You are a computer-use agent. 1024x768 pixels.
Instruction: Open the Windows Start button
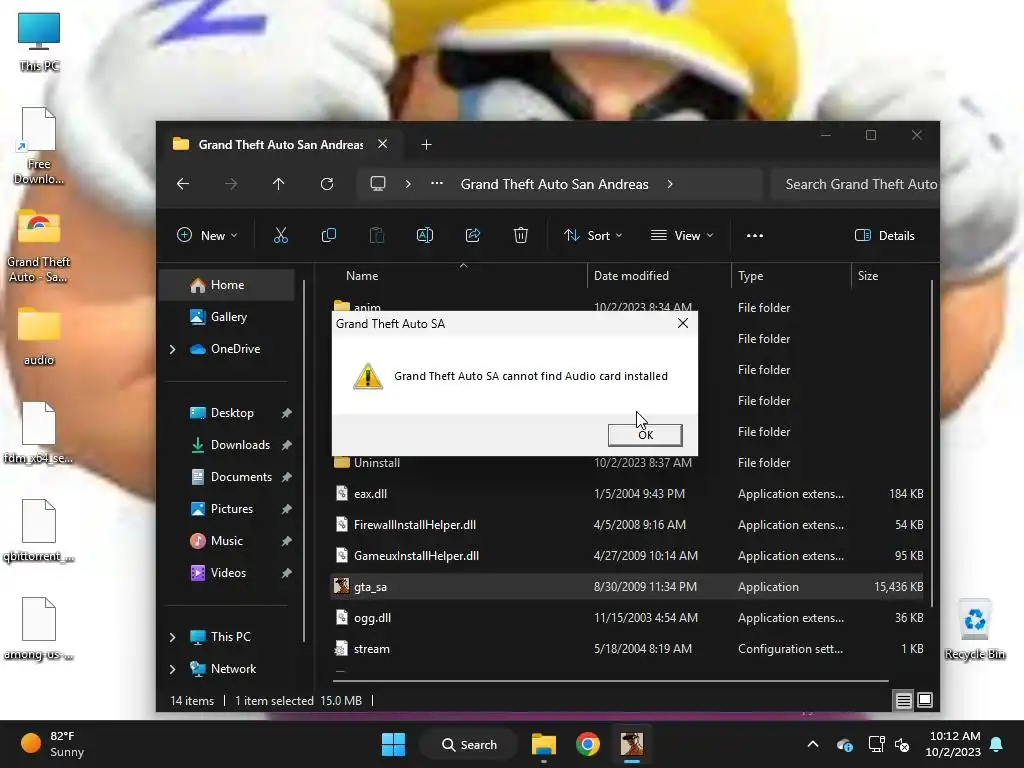393,744
